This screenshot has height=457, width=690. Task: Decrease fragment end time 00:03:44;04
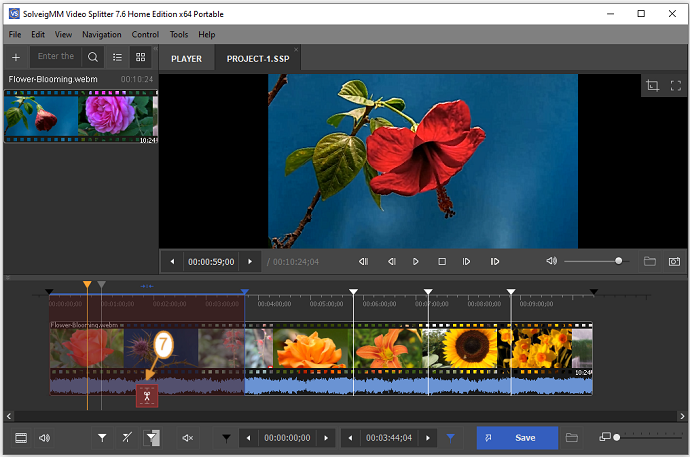tap(351, 438)
